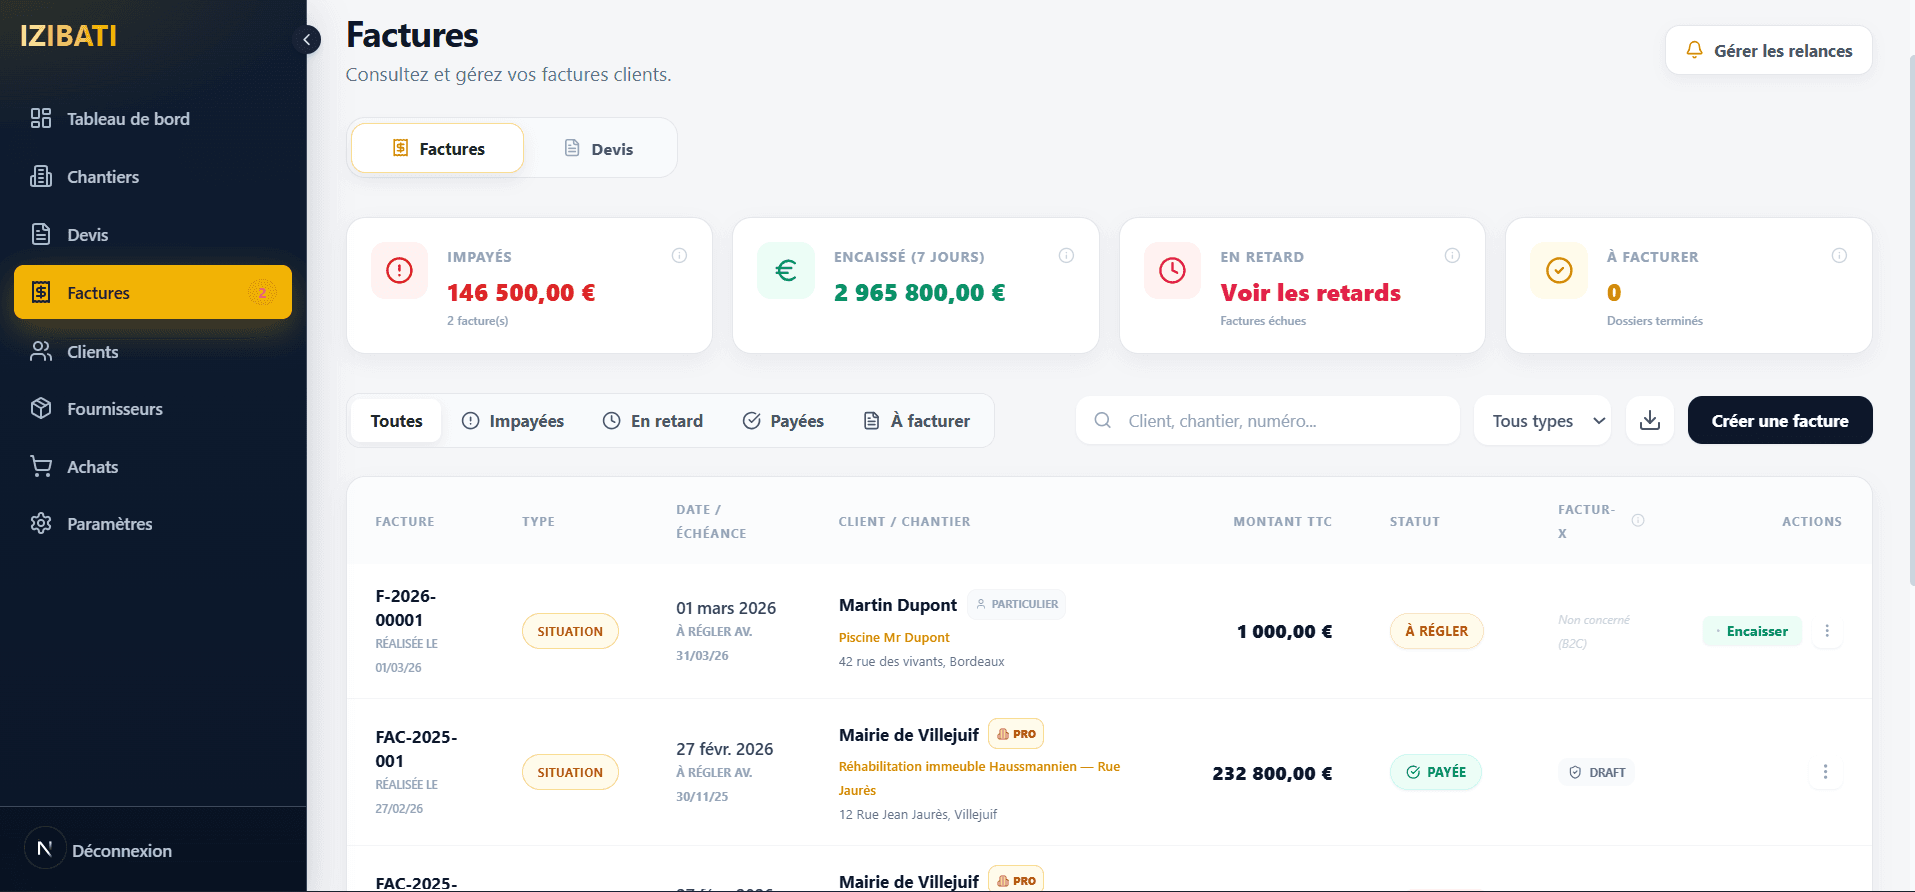Go to Fournisseurs in the sidebar
Viewport: 1915px width, 892px height.
point(114,409)
